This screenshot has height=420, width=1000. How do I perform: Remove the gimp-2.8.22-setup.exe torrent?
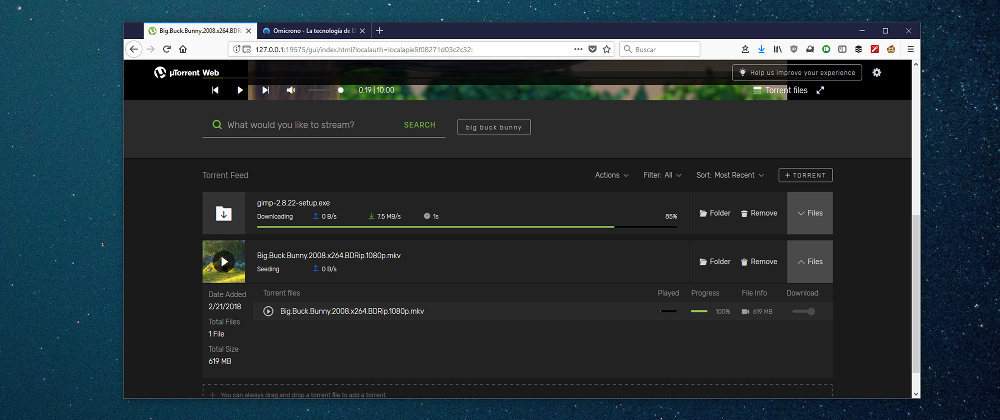(758, 213)
